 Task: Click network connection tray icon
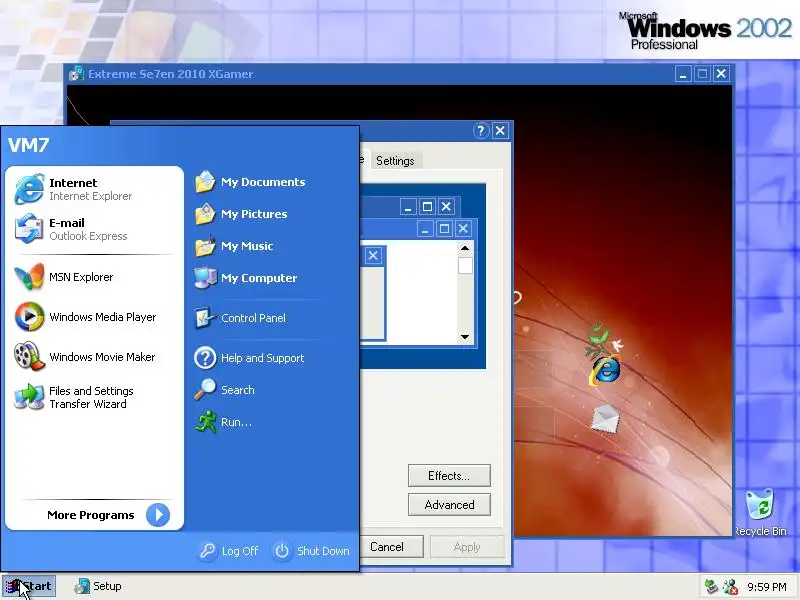coord(711,586)
